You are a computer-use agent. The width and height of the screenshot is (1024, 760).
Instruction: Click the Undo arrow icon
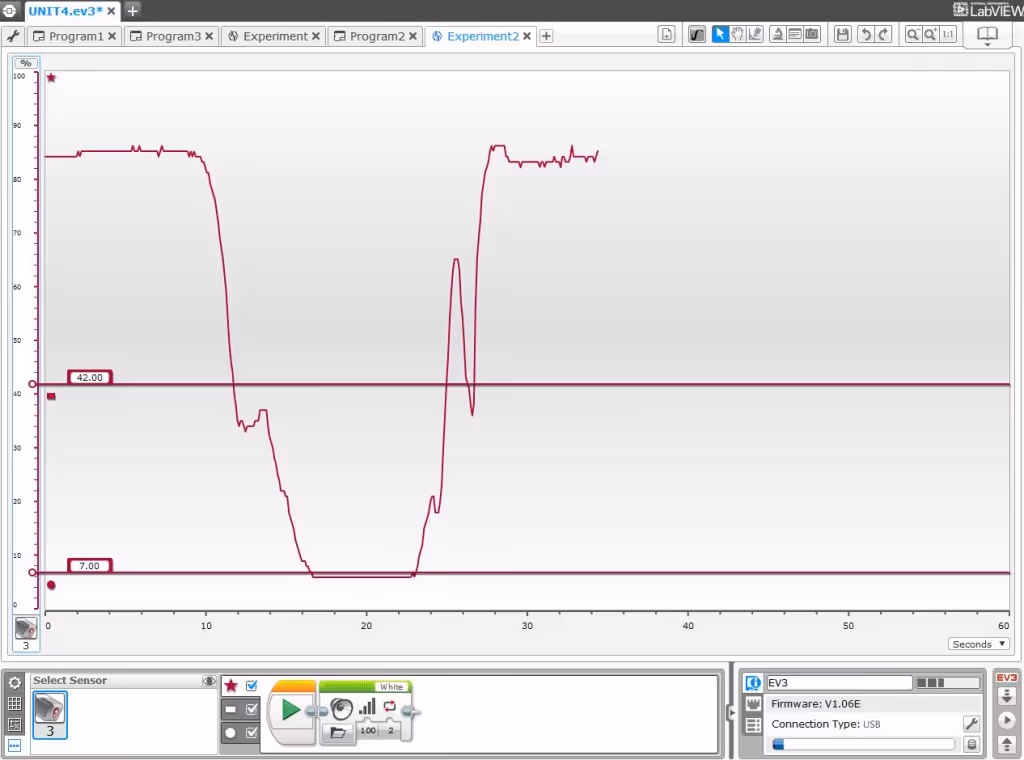coord(866,34)
